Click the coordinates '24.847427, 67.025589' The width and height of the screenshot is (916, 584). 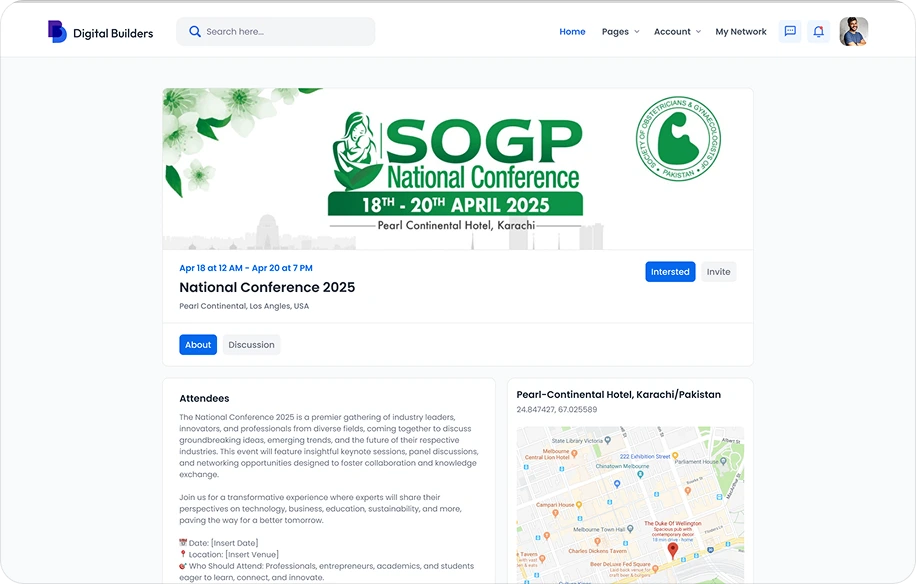pos(557,409)
